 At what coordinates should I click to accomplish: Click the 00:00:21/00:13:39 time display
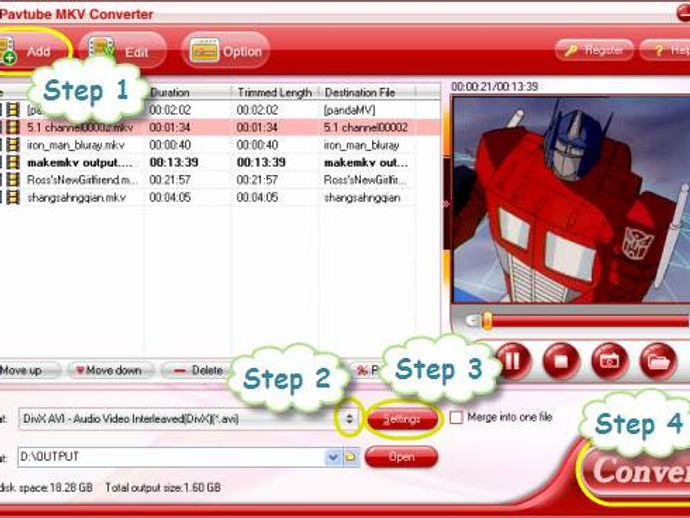click(495, 86)
